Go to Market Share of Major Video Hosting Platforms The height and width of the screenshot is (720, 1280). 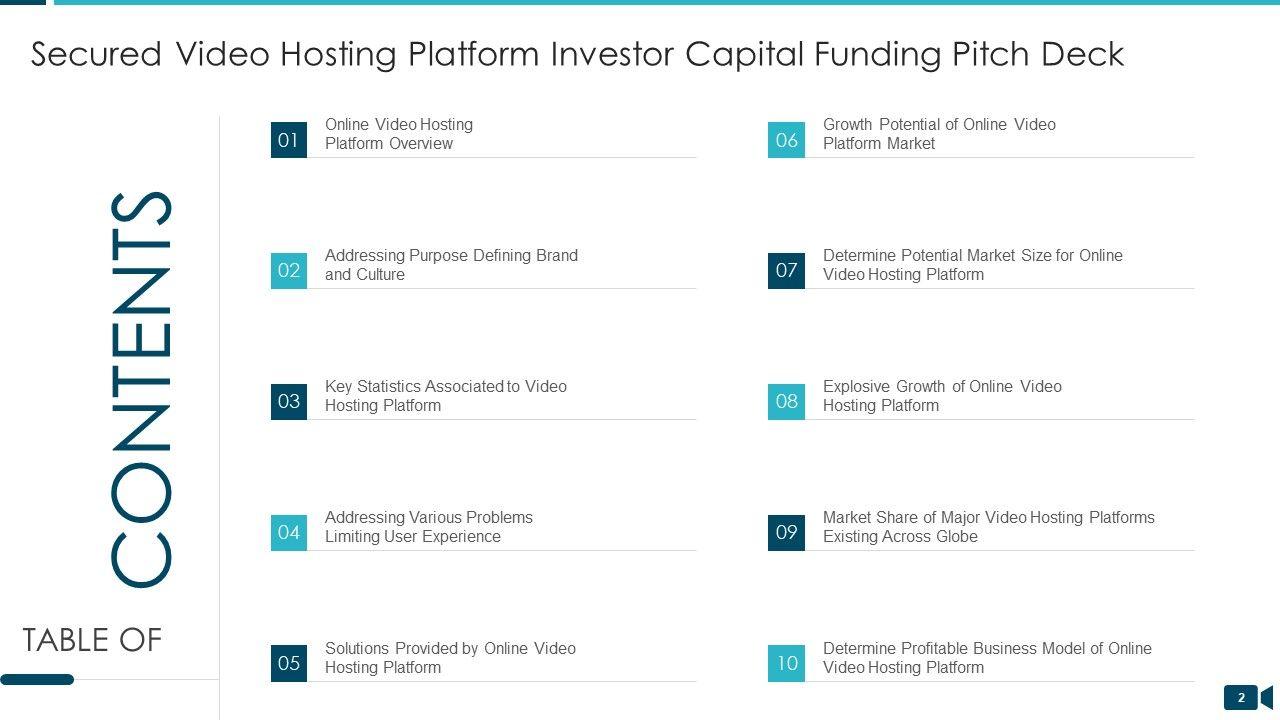pyautogui.click(x=988, y=527)
